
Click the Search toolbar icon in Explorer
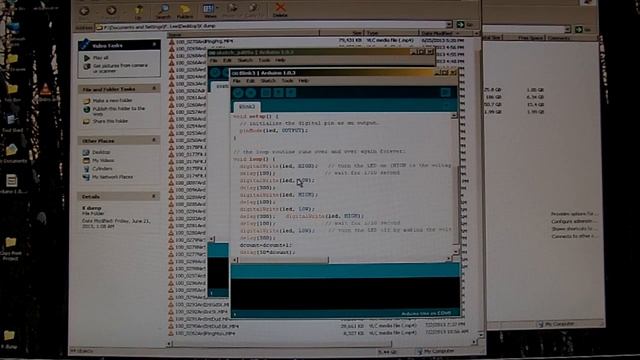pos(163,11)
